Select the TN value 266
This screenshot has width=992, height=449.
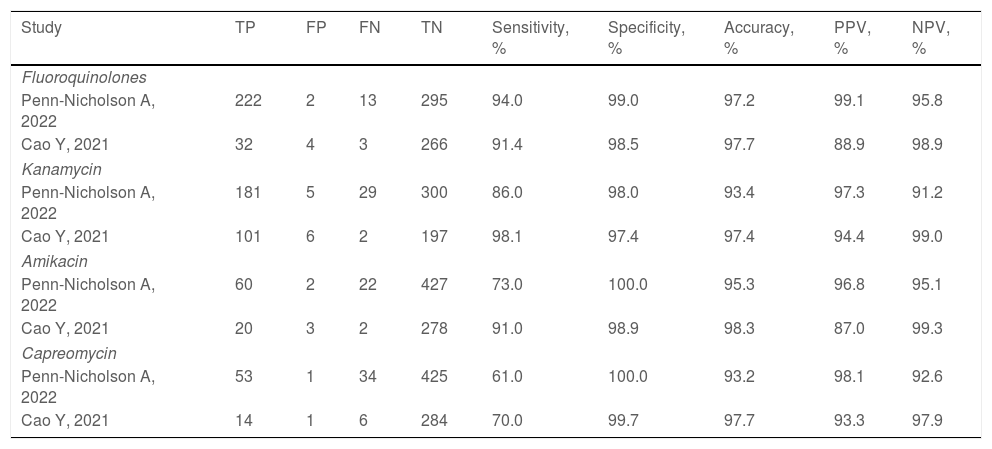[x=434, y=145]
